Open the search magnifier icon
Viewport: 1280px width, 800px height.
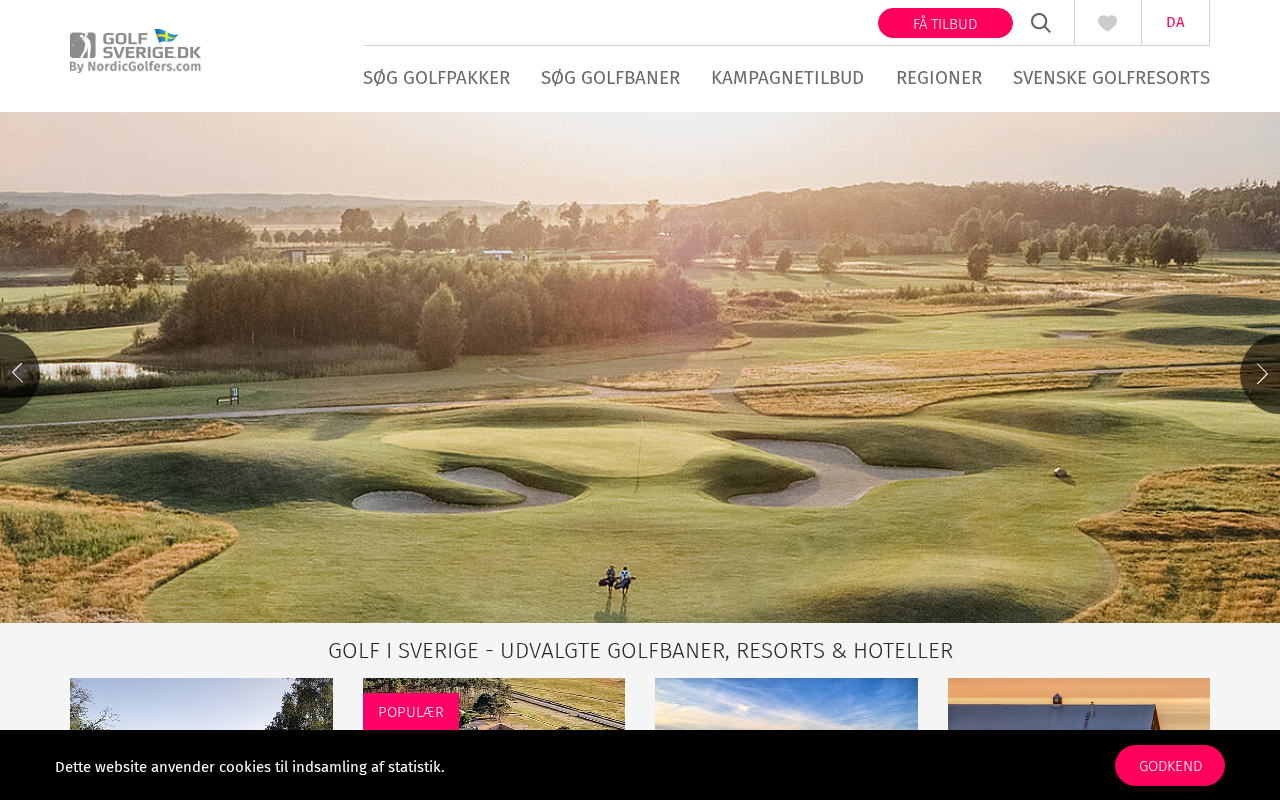click(1041, 23)
